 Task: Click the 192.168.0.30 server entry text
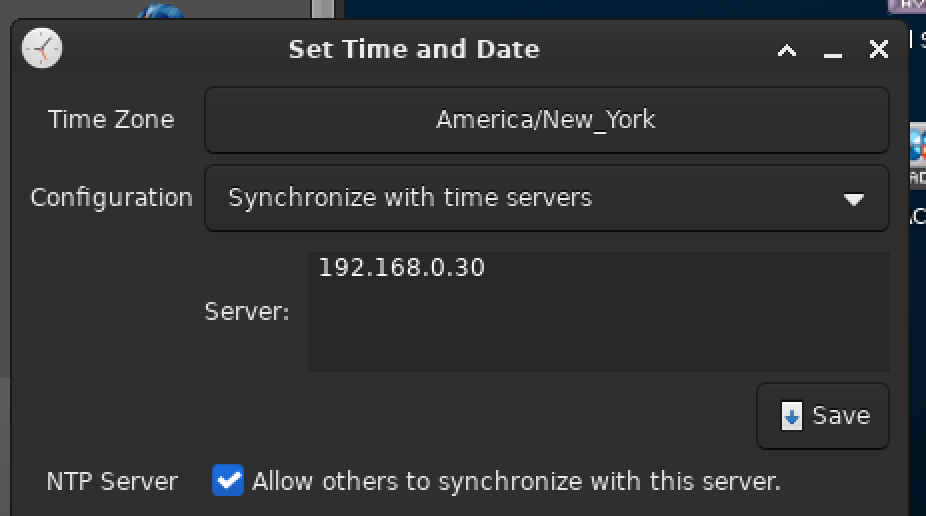401,267
